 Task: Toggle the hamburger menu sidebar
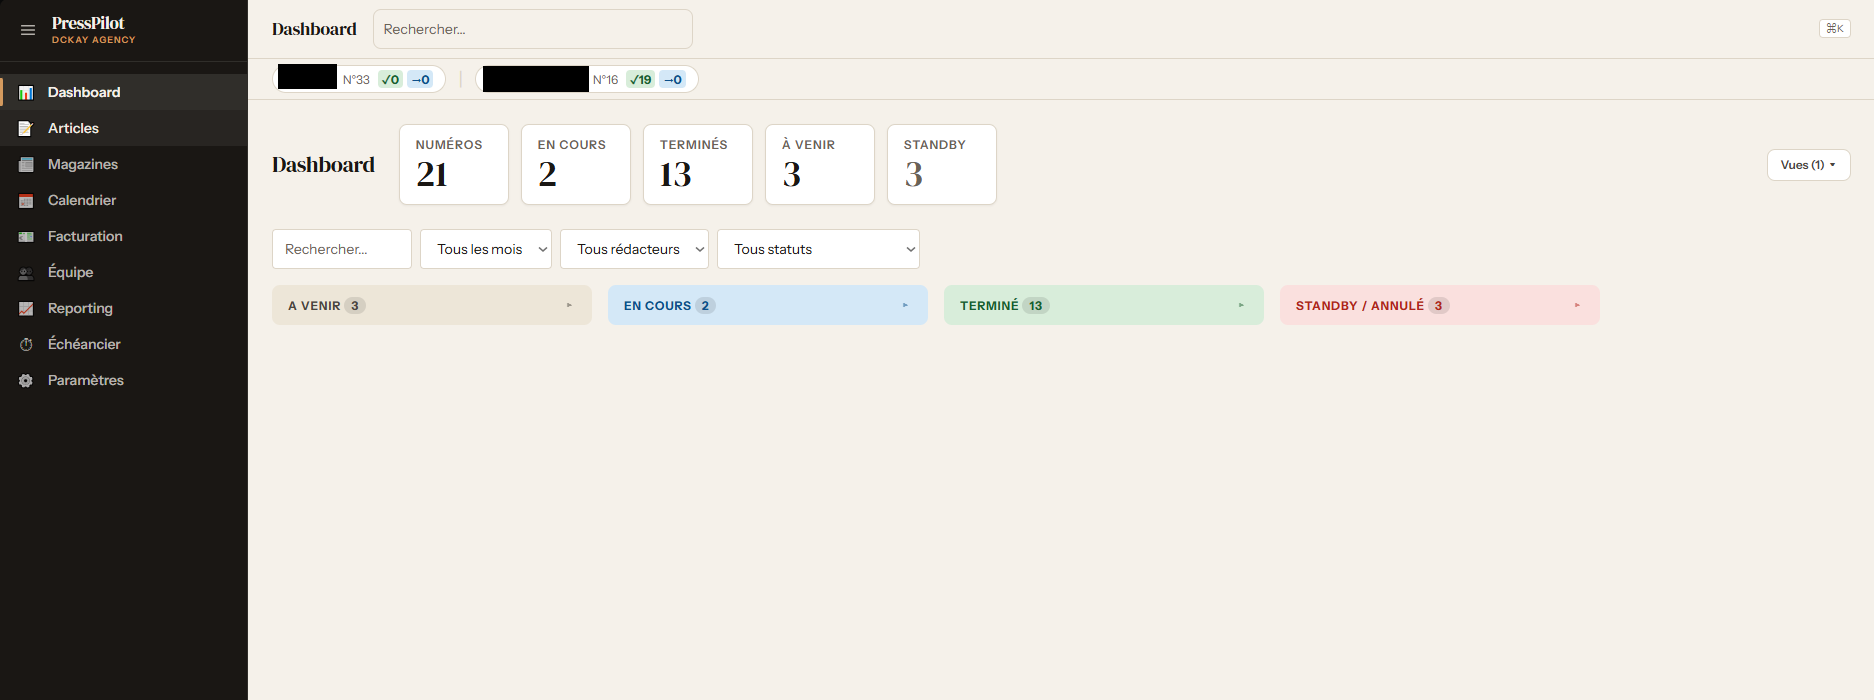[x=28, y=30]
